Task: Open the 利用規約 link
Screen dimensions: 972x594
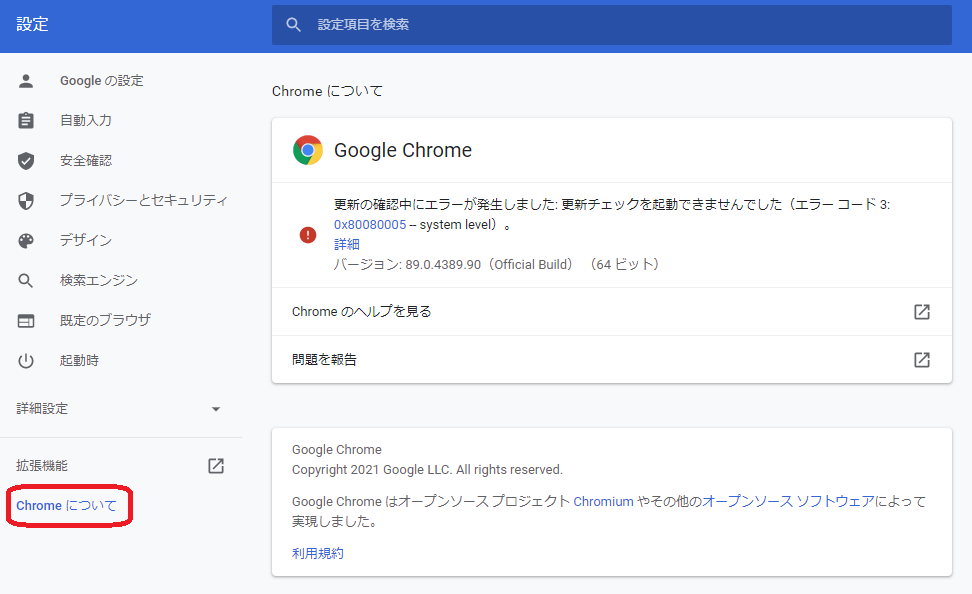Action: (x=317, y=553)
